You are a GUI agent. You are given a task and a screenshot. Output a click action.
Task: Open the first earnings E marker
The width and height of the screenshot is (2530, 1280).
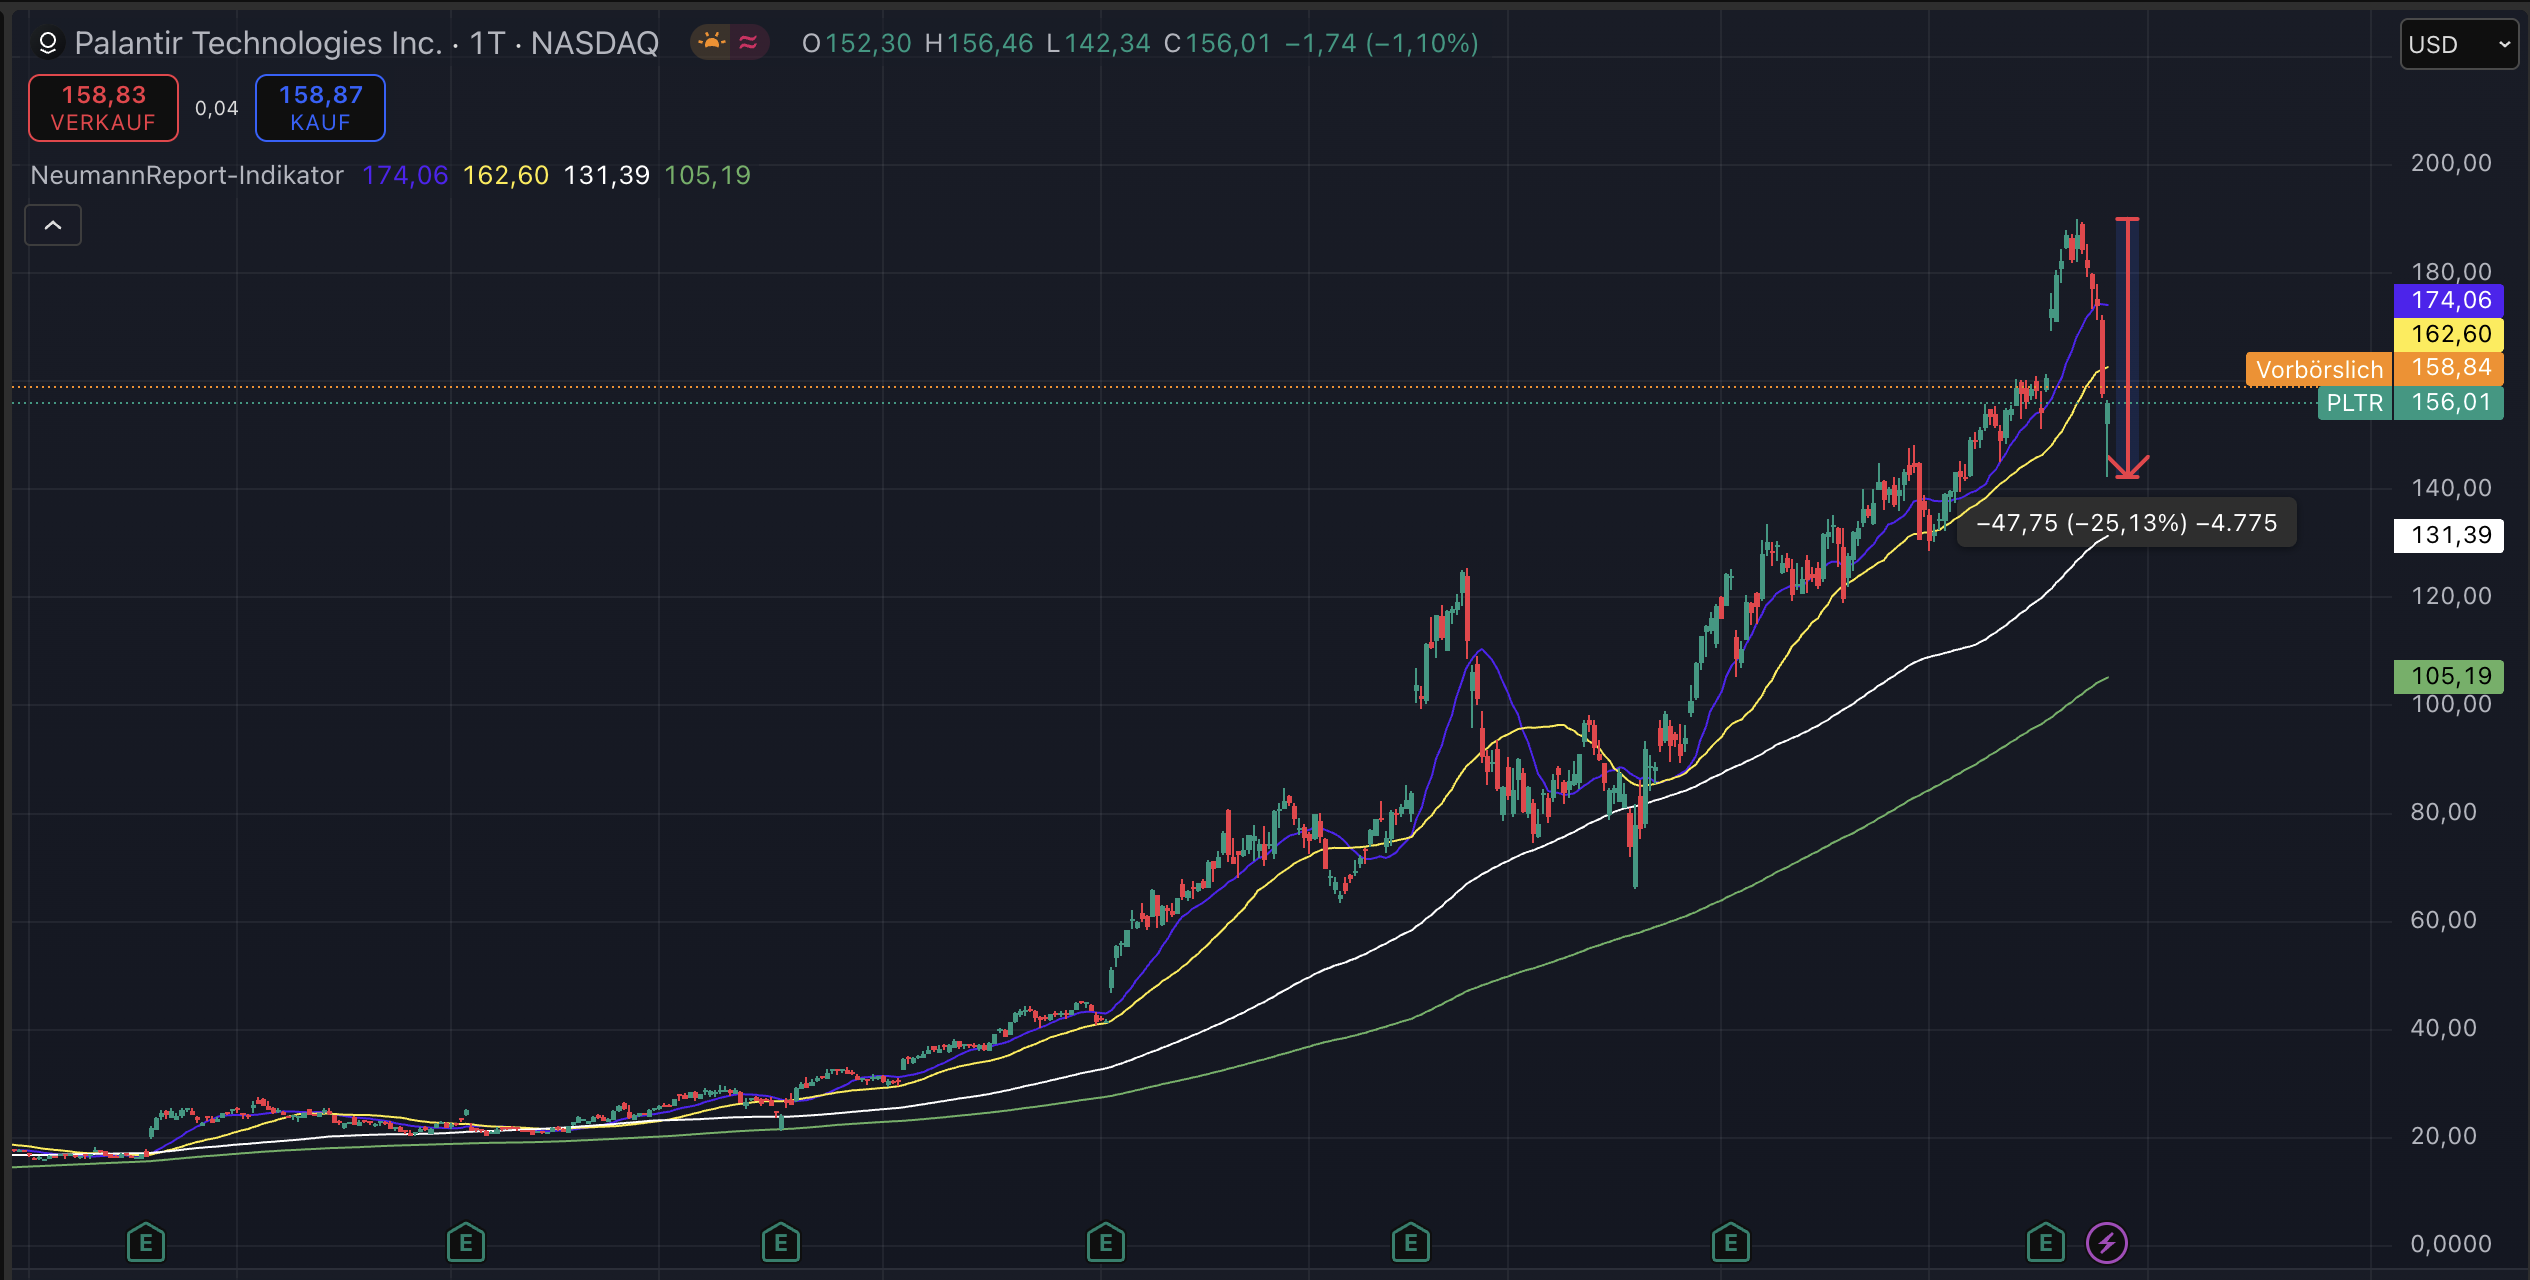tap(146, 1243)
